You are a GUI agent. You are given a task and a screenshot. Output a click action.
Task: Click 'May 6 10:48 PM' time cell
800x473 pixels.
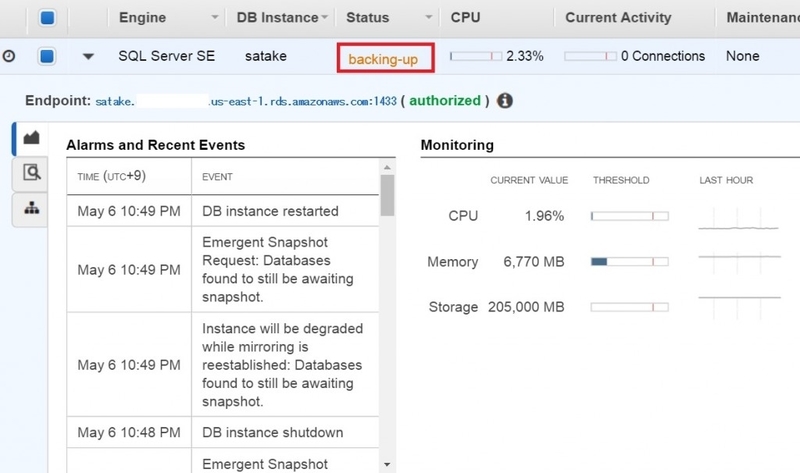(x=129, y=433)
